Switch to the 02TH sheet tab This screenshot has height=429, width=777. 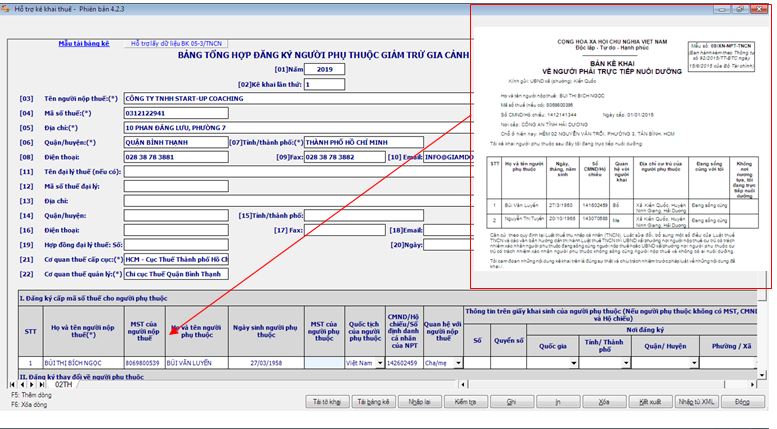pos(63,383)
